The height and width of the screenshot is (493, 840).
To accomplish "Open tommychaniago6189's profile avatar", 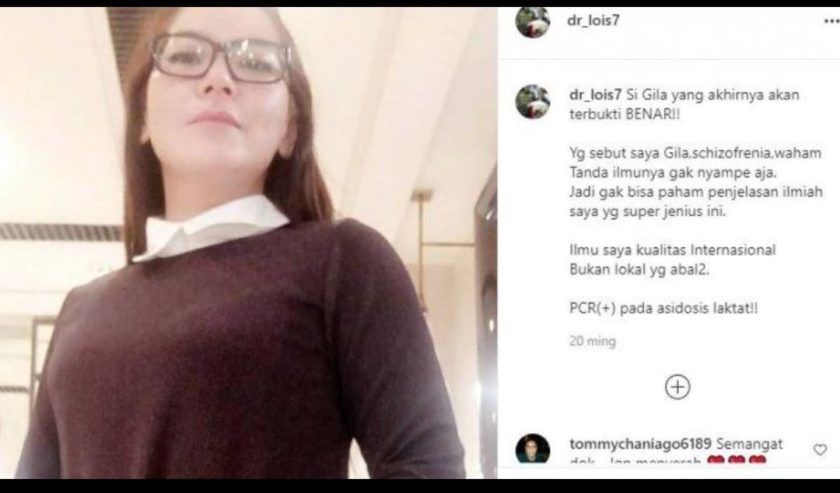I will 532,449.
